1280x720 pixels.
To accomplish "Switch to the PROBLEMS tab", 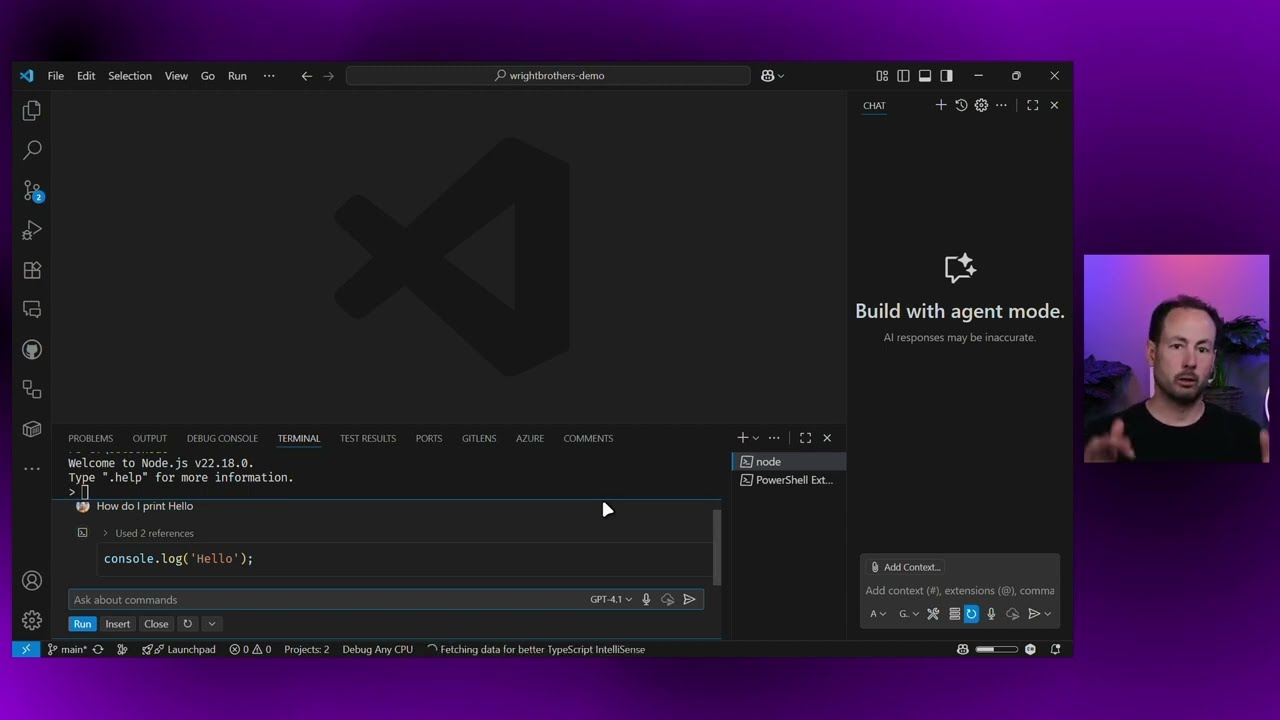I will click(x=90, y=438).
